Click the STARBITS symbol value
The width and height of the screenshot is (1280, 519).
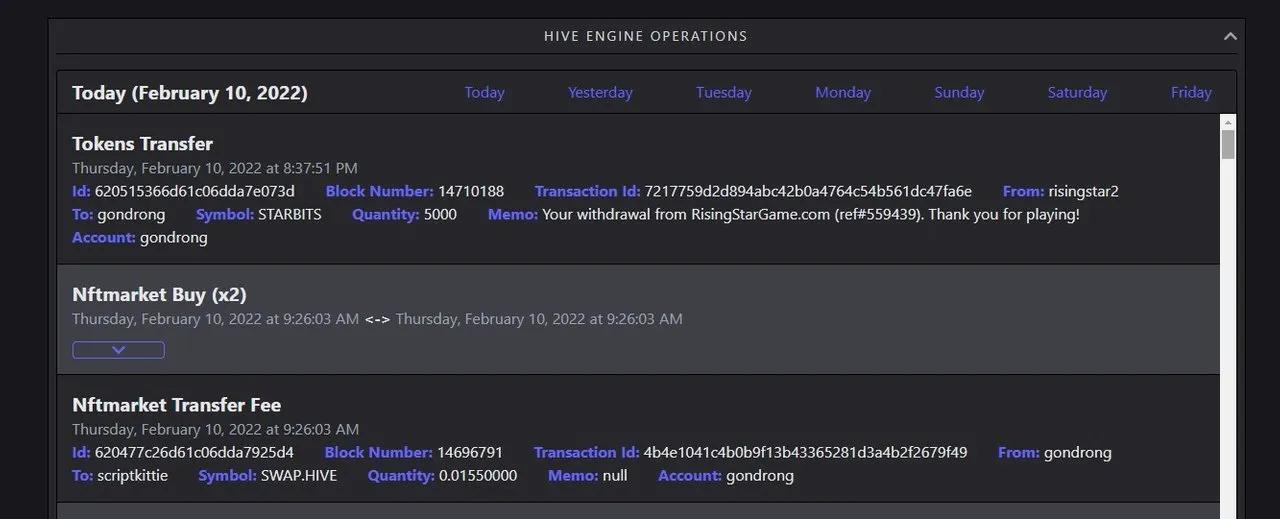pyautogui.click(x=290, y=214)
